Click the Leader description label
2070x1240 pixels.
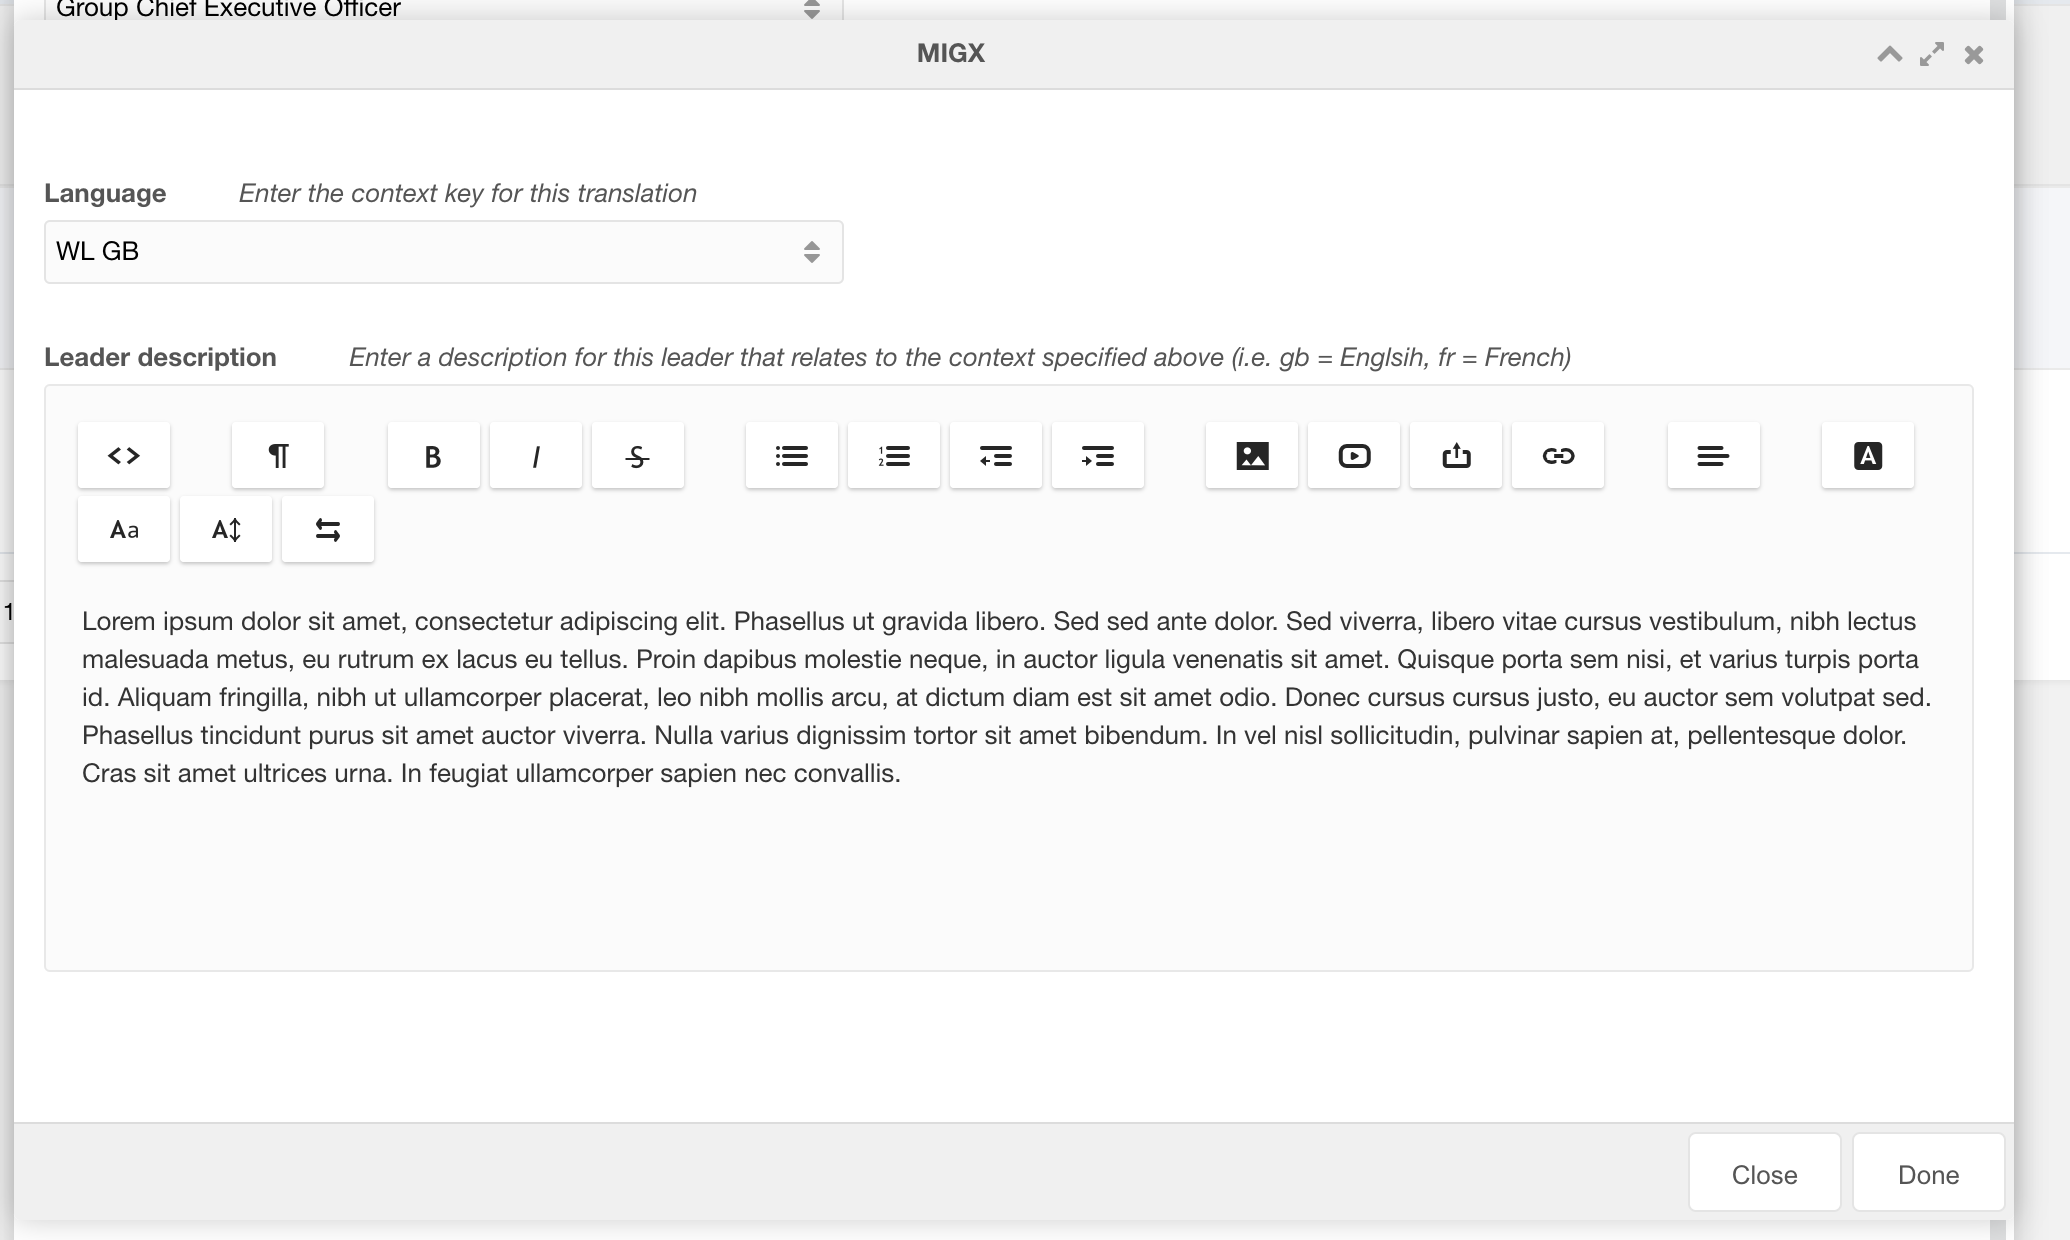[x=160, y=358]
